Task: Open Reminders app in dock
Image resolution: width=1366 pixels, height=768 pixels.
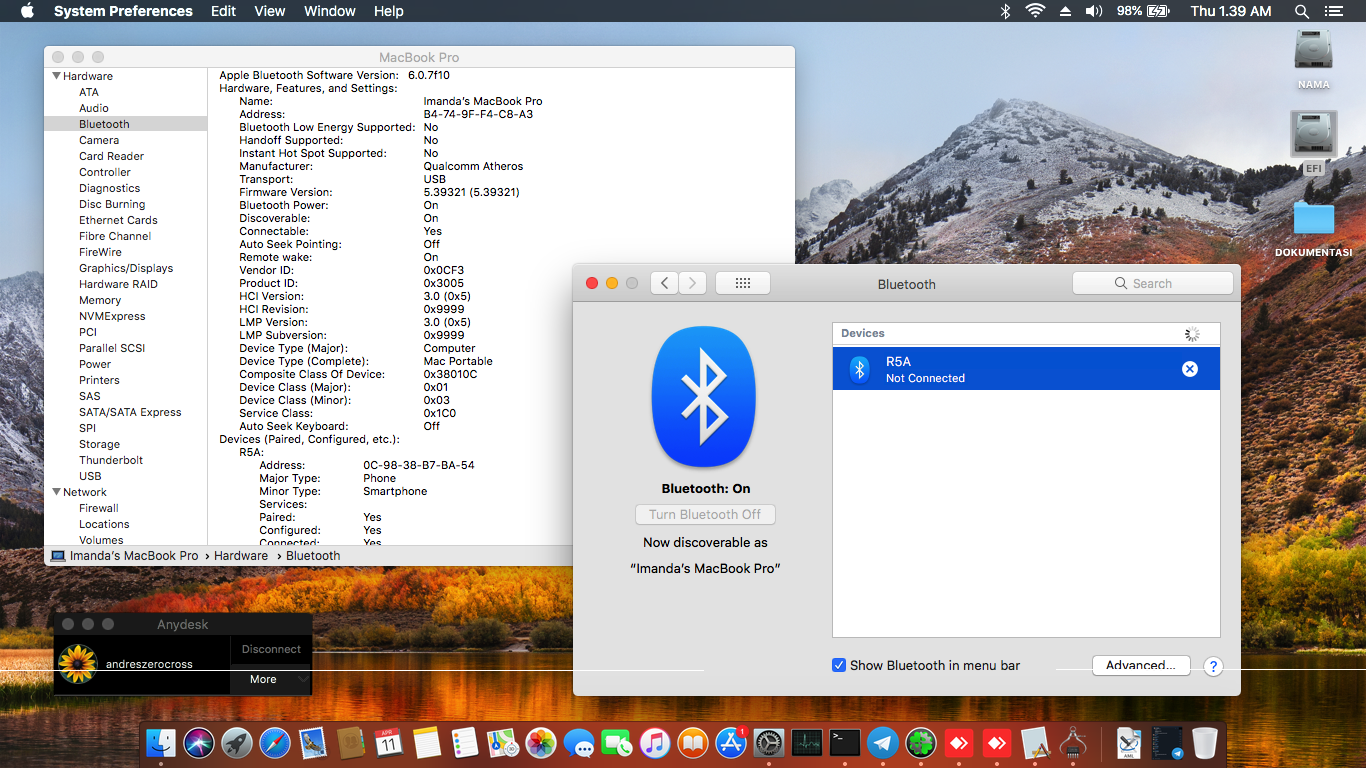Action: click(465, 742)
